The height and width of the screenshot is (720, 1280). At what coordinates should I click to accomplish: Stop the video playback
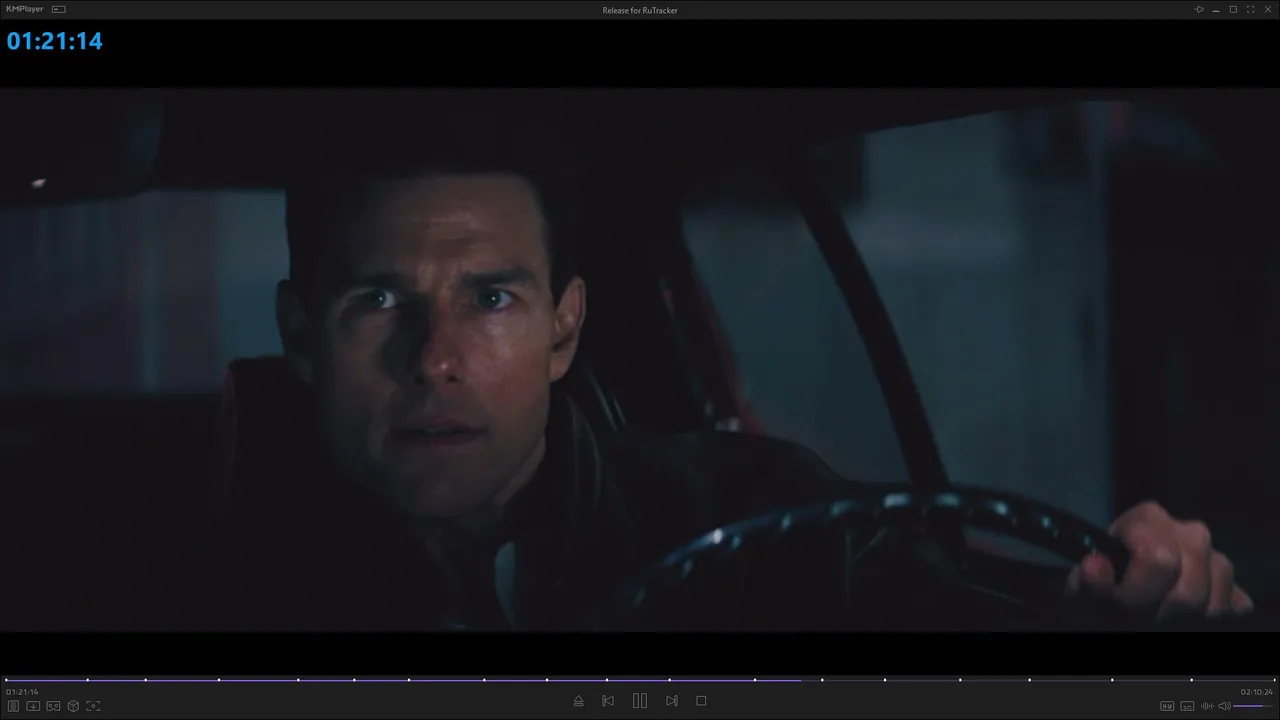click(701, 701)
